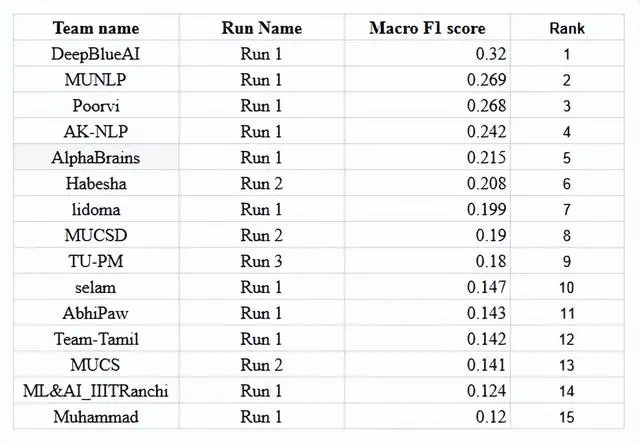The image size is (640, 443).
Task: Select the Team-Tamil cell
Action: (x=96, y=338)
